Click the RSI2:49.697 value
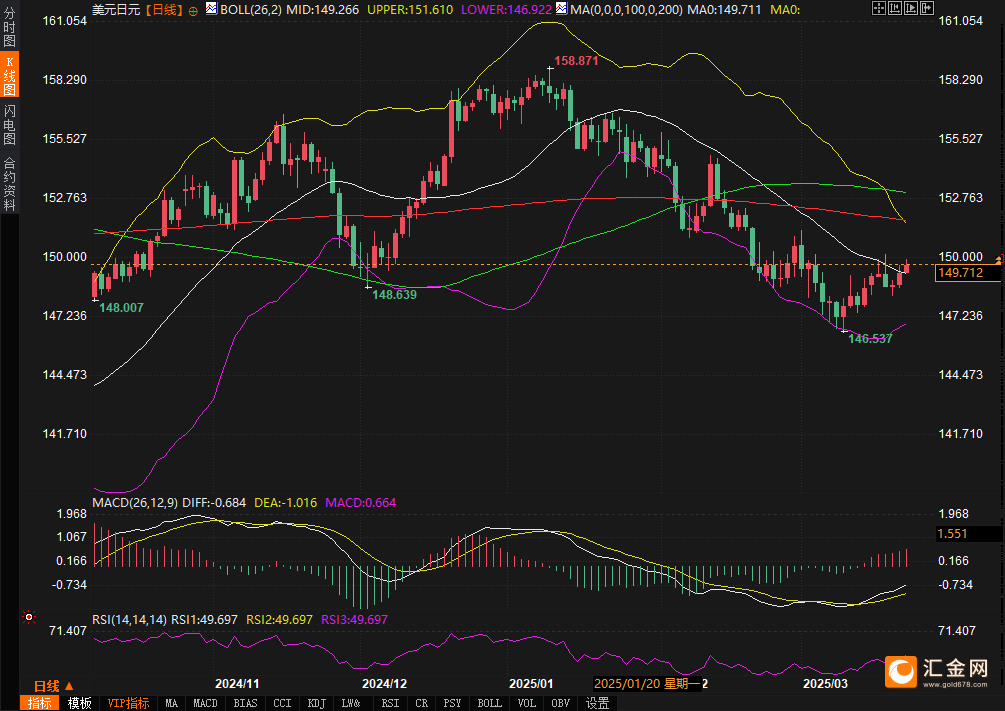The height and width of the screenshot is (711, 1005). (279, 620)
